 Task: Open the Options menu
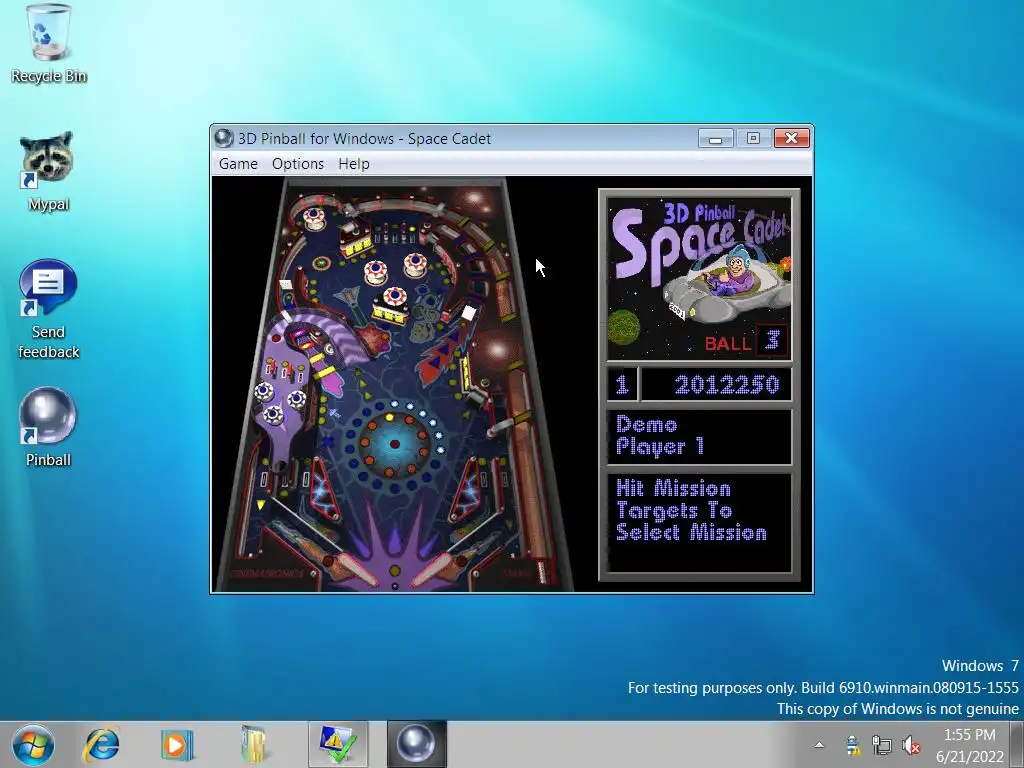298,164
